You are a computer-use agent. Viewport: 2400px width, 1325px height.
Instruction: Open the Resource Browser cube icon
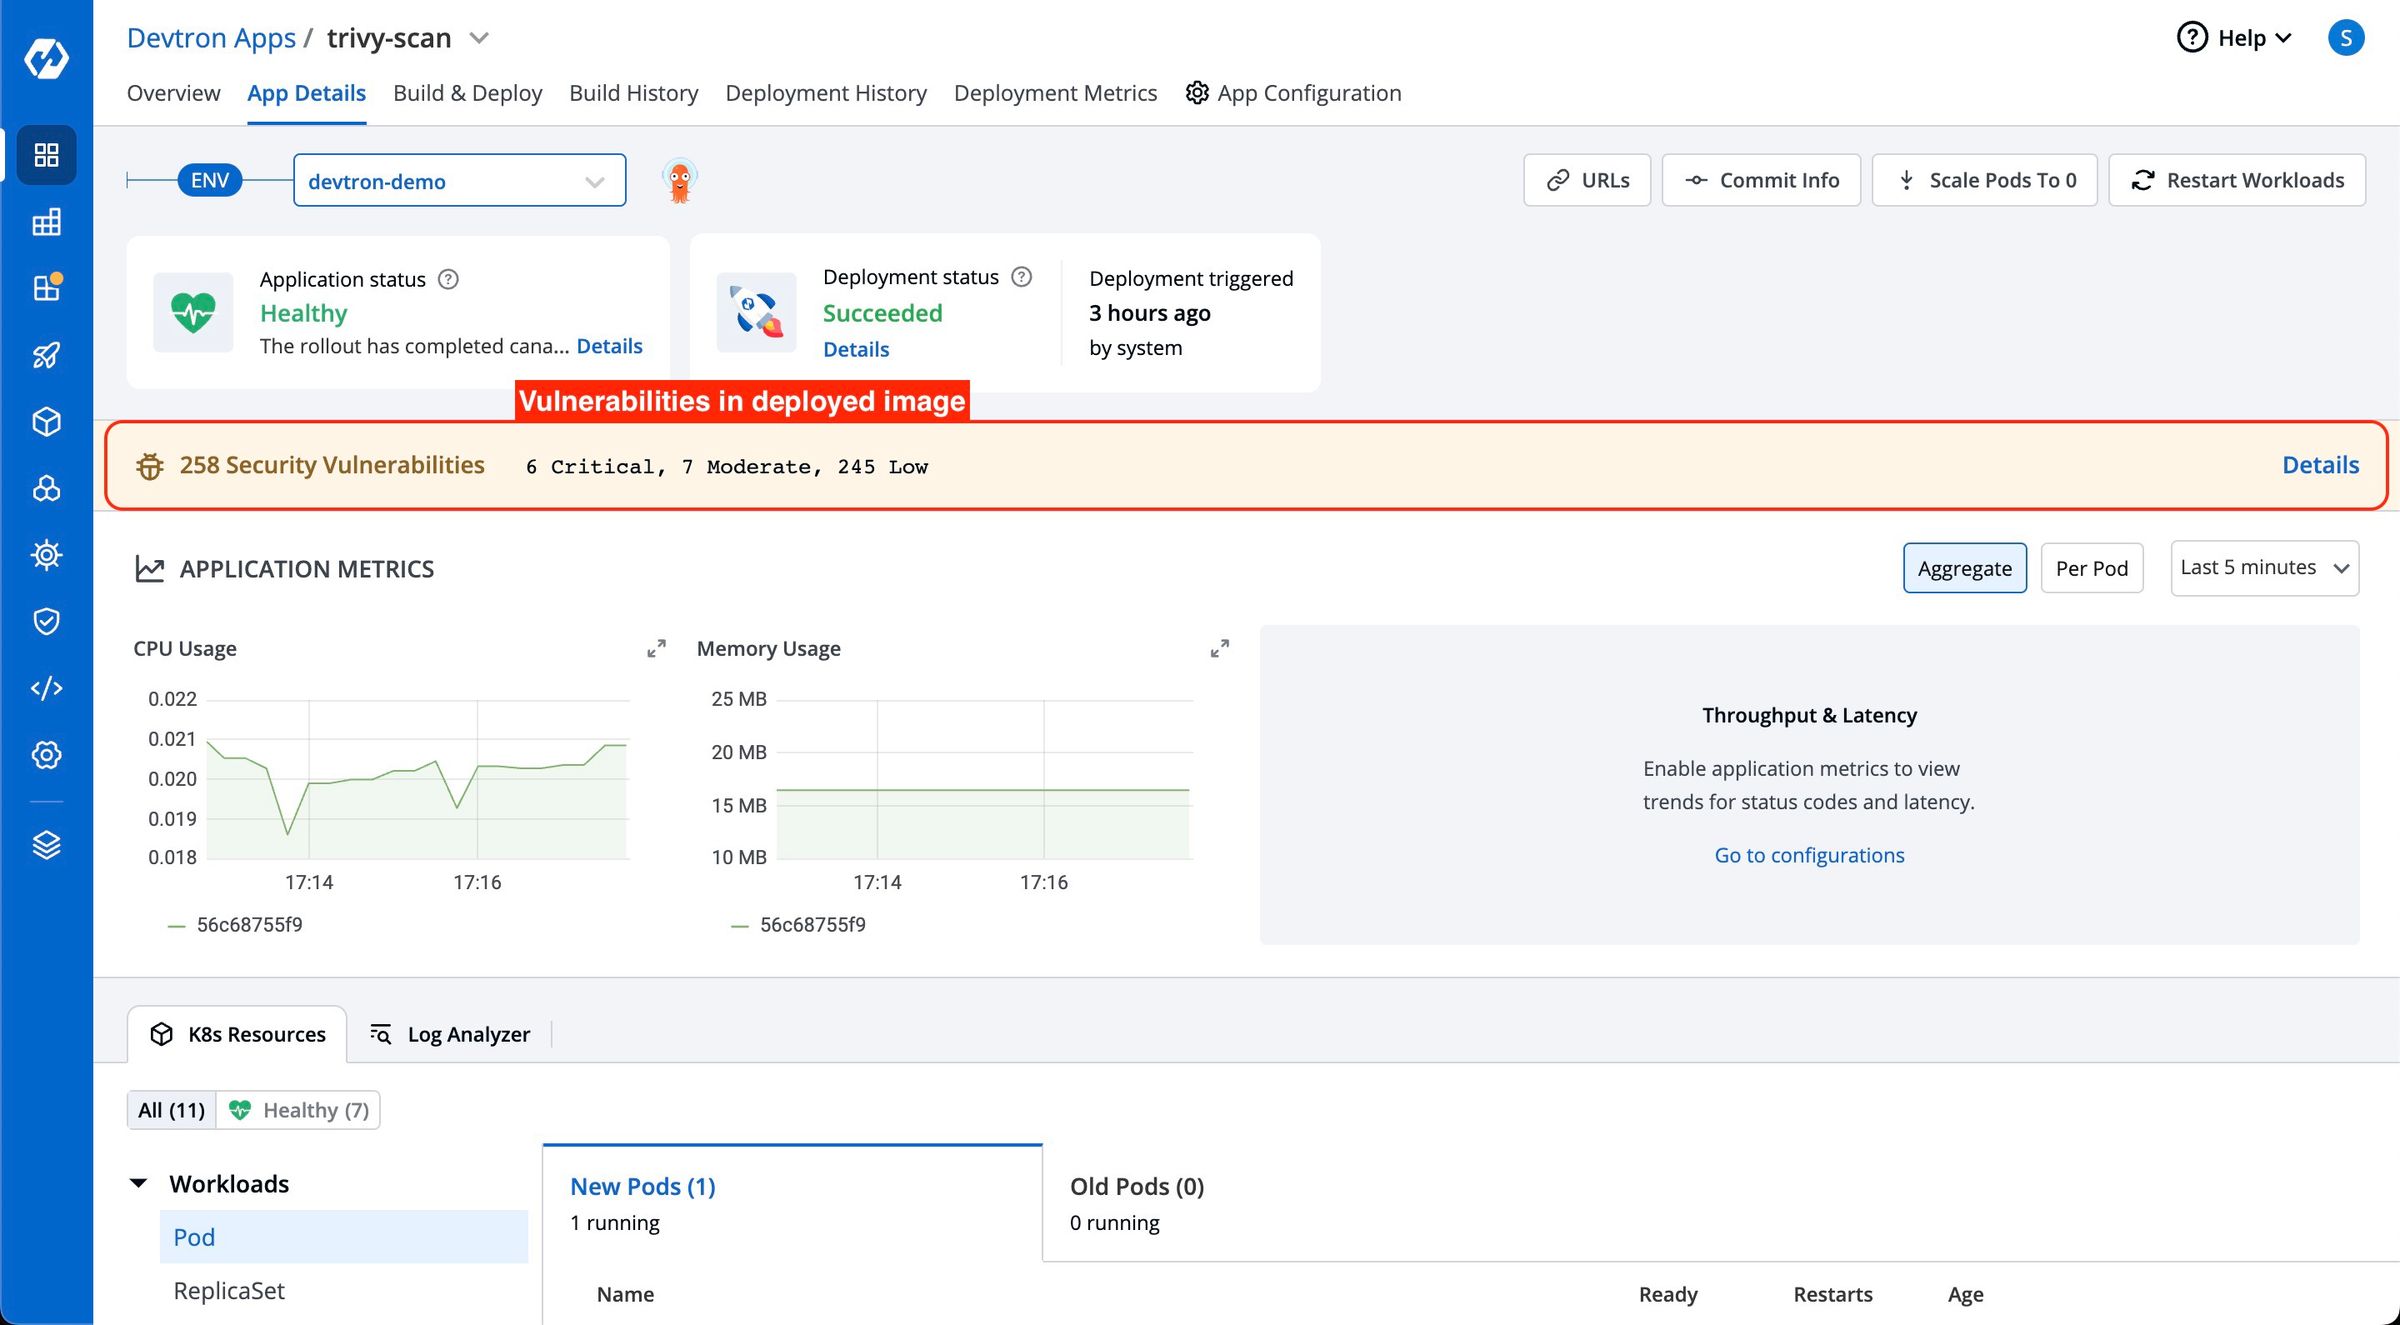[x=46, y=421]
